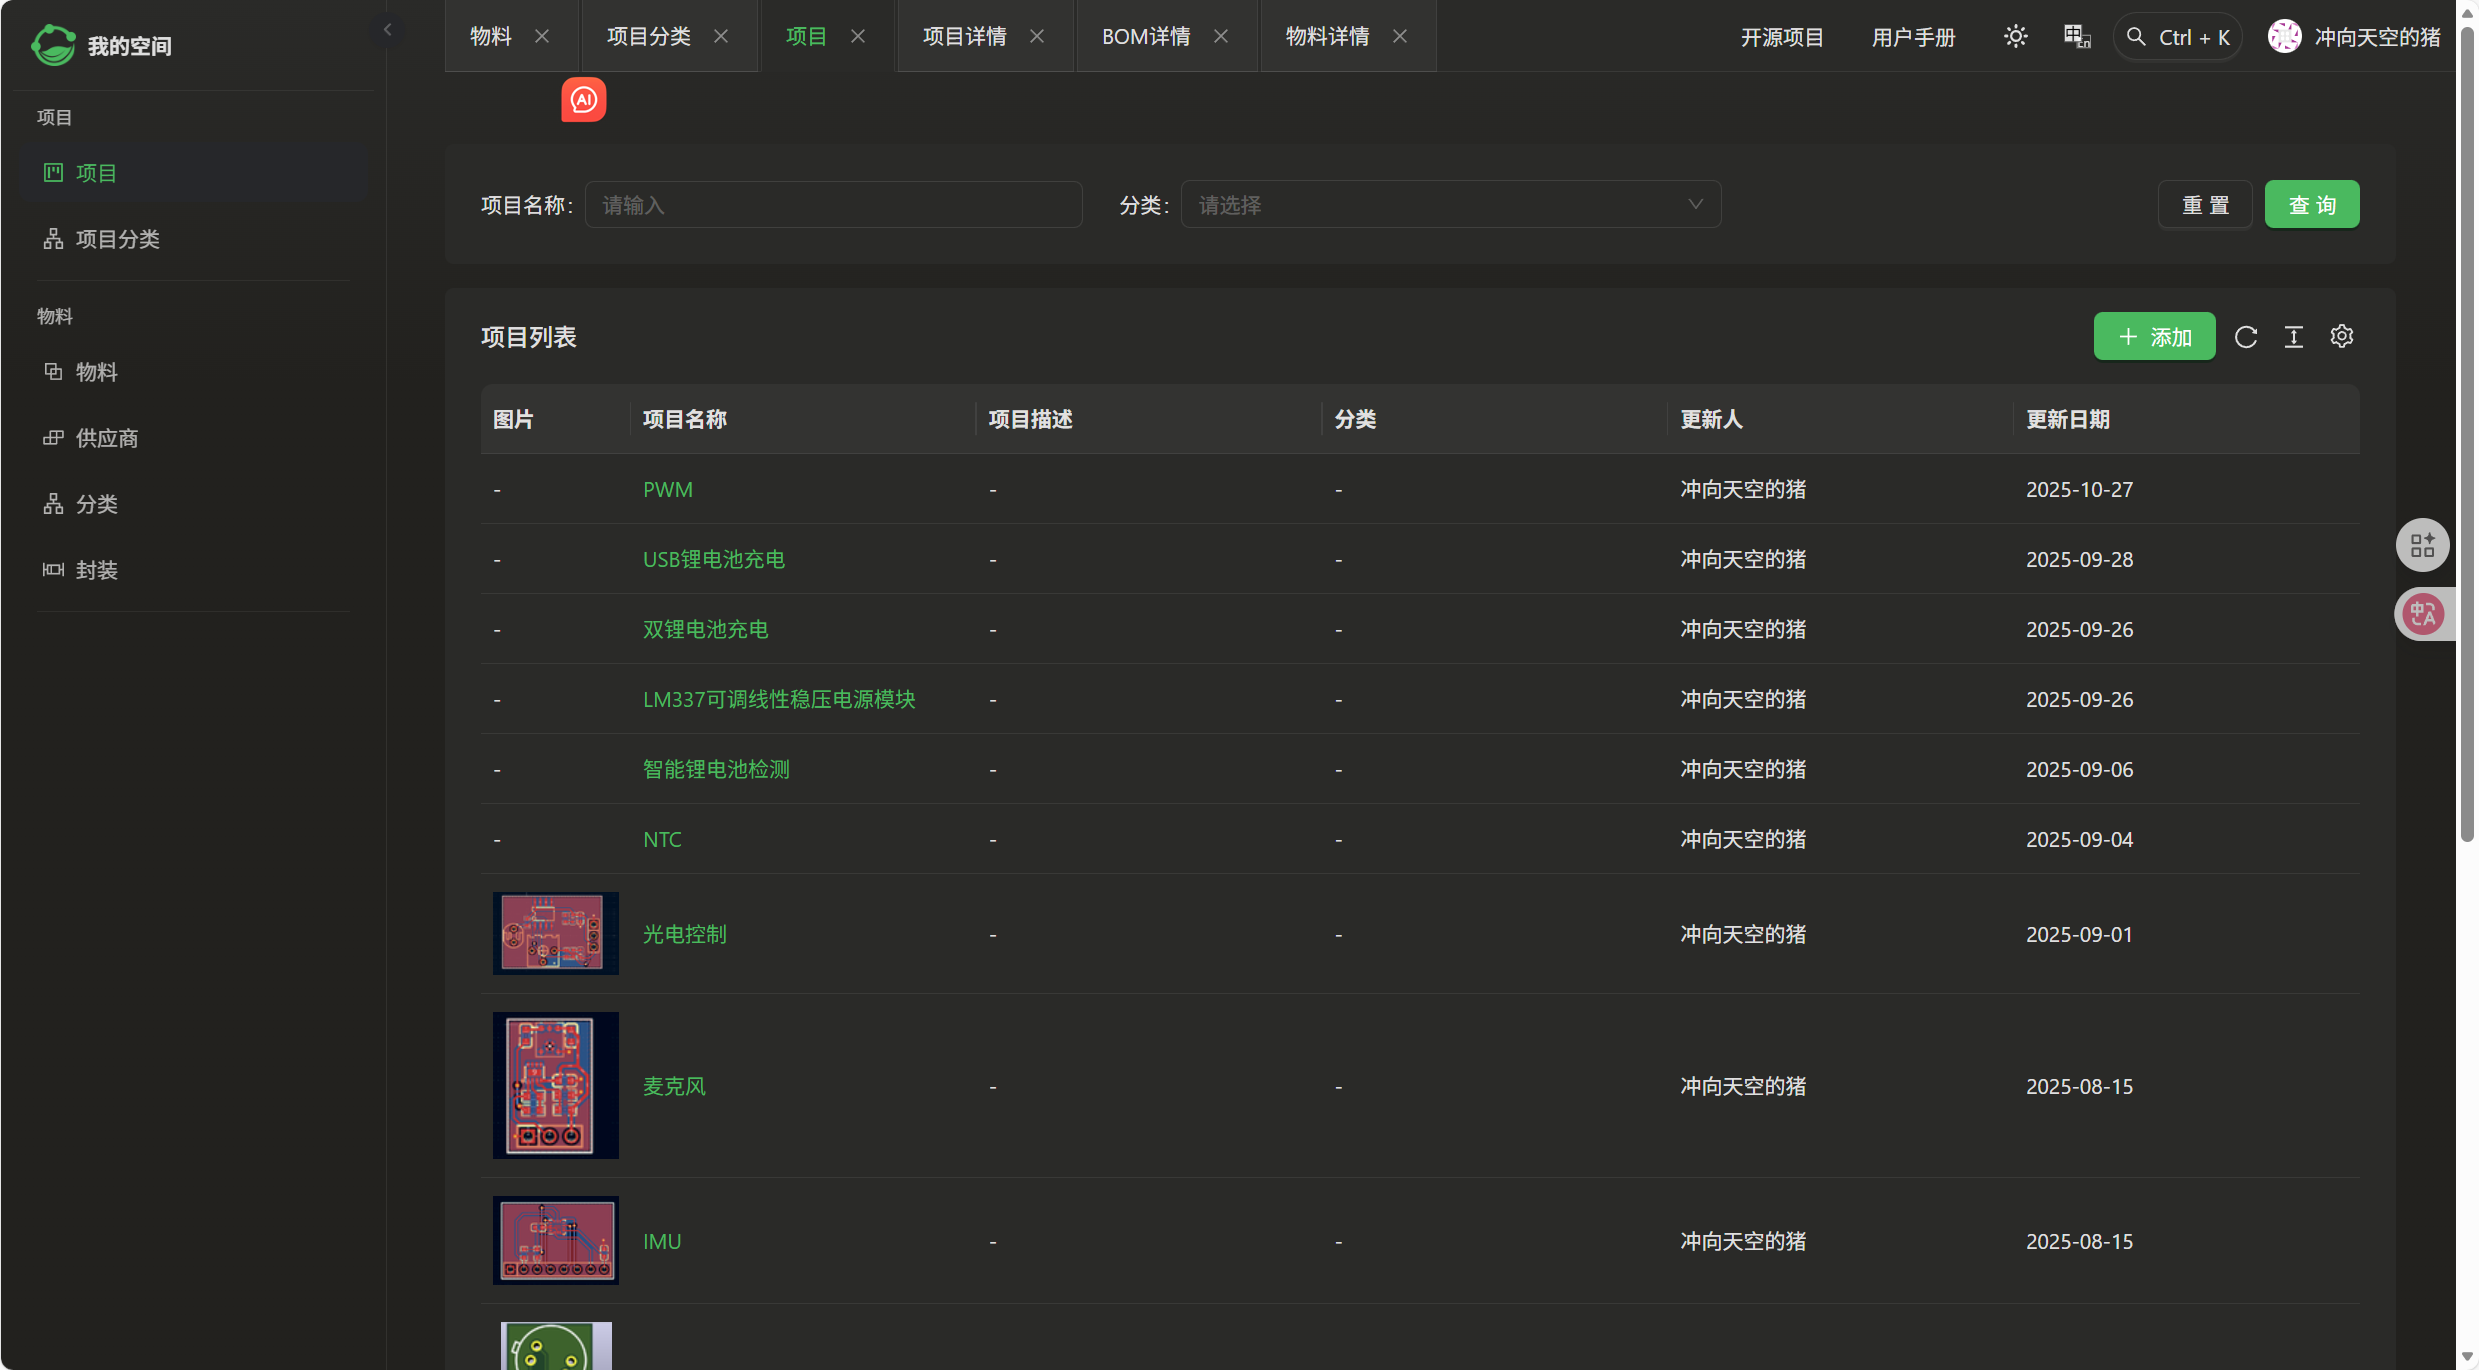The width and height of the screenshot is (2479, 1370).
Task: Open the LM337可调线性稳压电源模块 project link
Action: coord(779,699)
